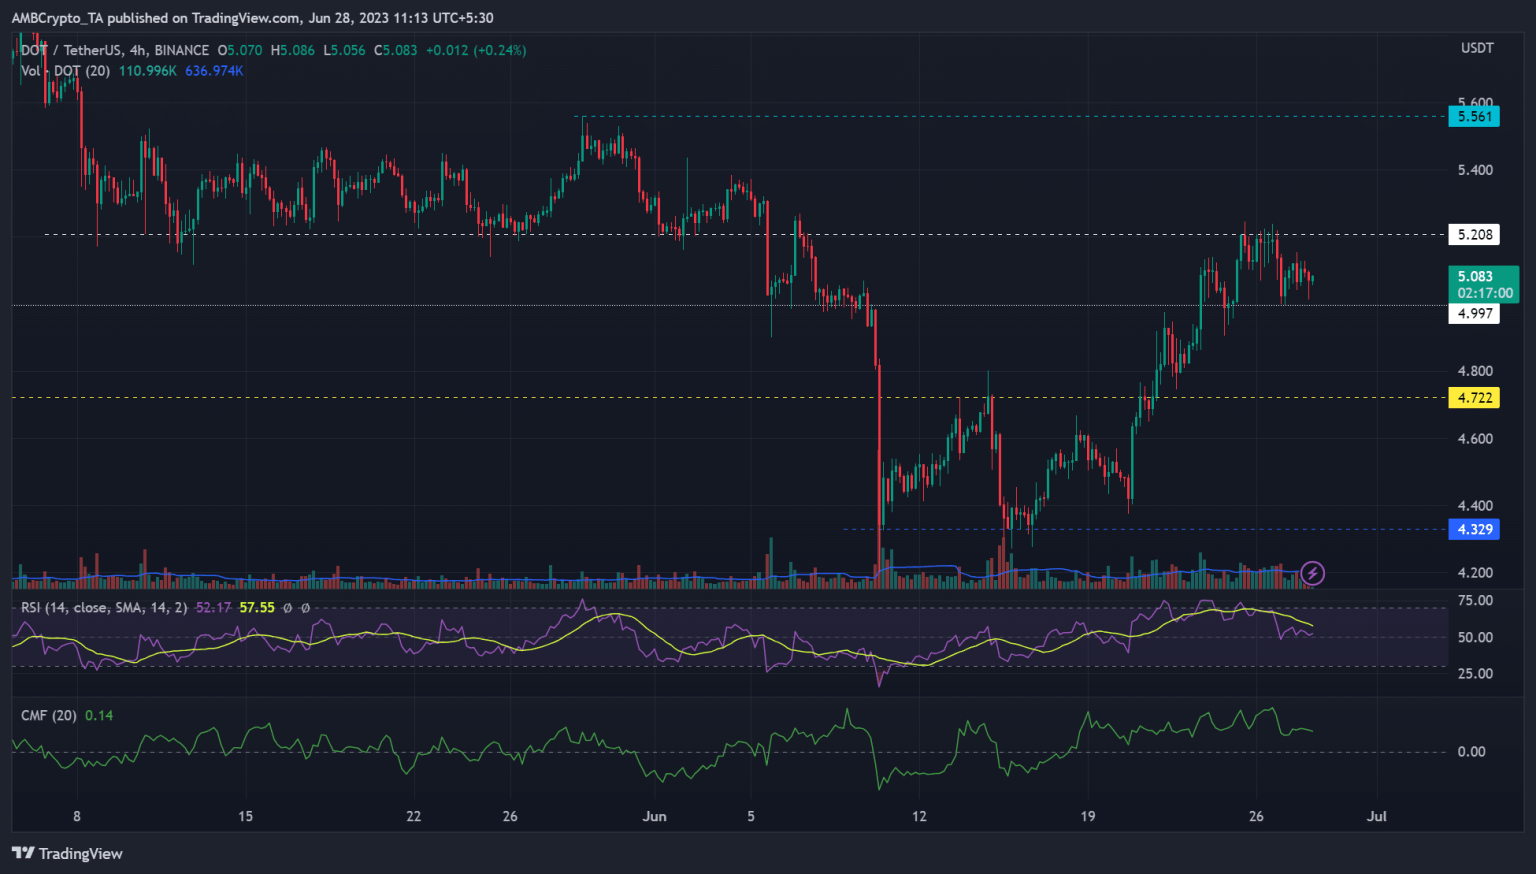Click the USDT currency label

[1477, 48]
